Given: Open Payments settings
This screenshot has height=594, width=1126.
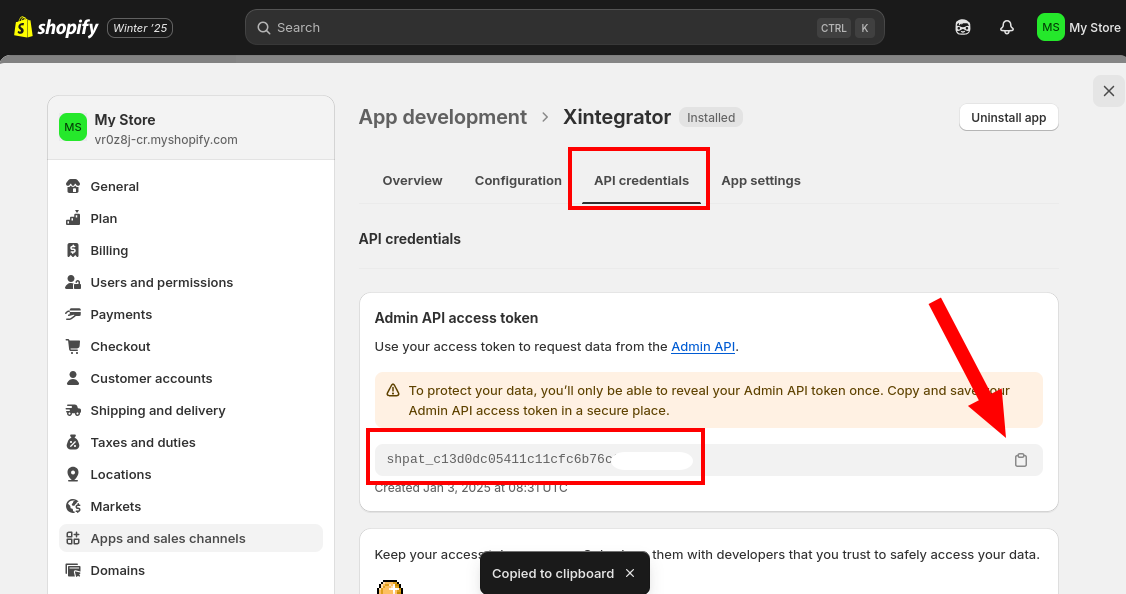Looking at the screenshot, I should (x=121, y=314).
